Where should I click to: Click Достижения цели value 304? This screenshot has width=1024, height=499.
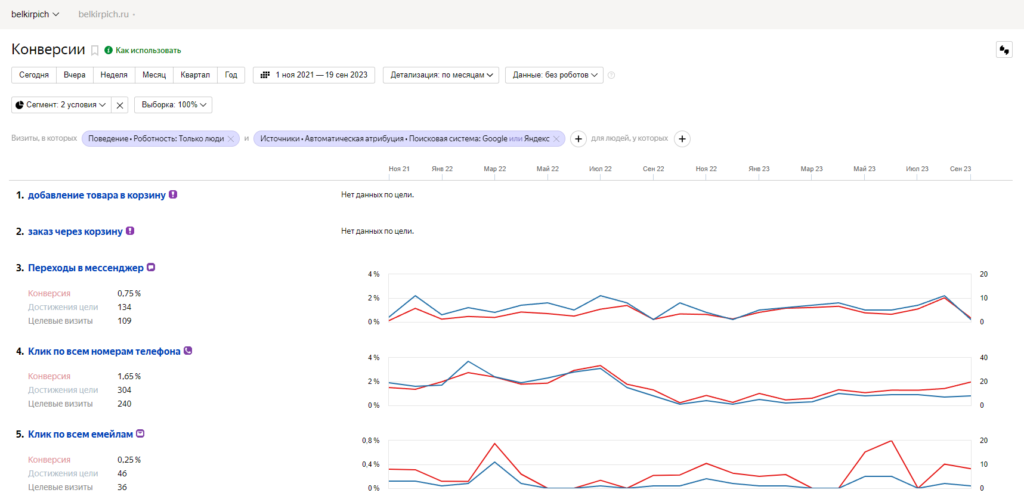(x=124, y=390)
